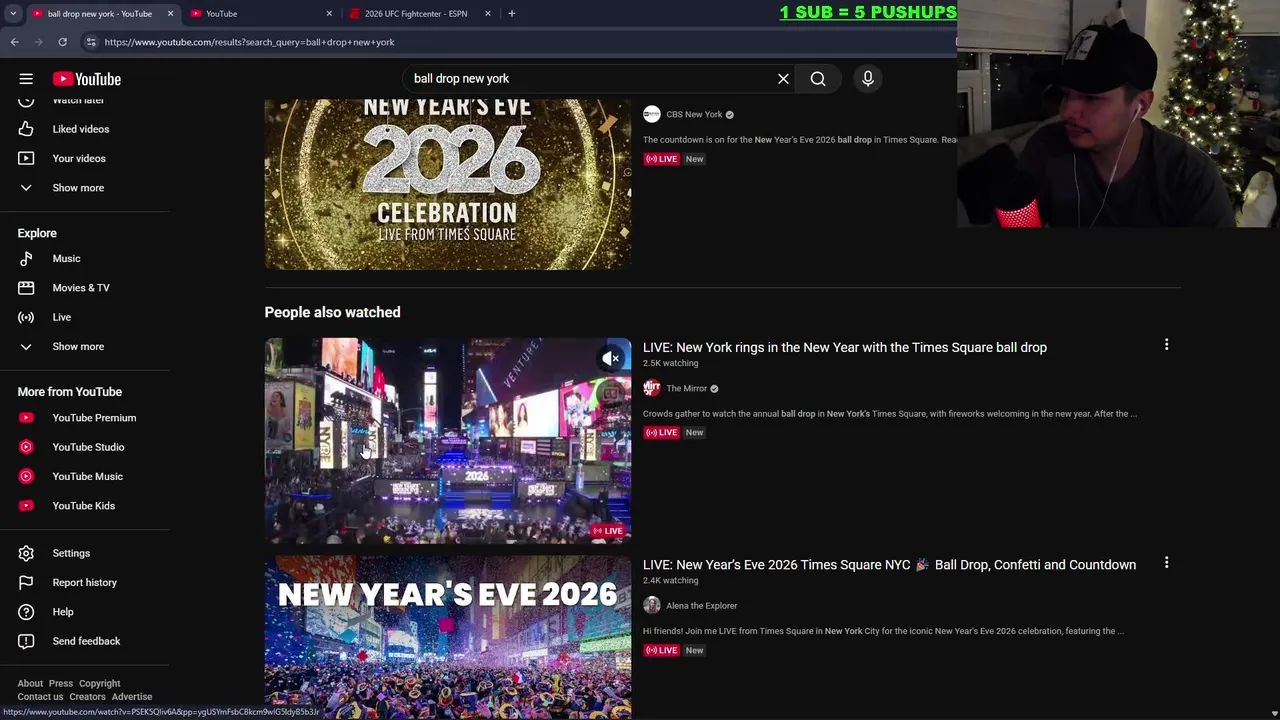Open YouTube Premium link
The height and width of the screenshot is (720, 1280).
coord(85,418)
